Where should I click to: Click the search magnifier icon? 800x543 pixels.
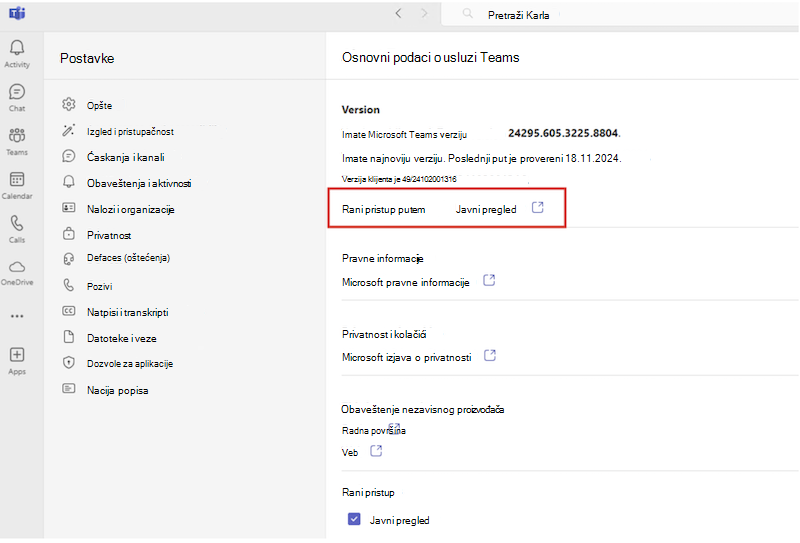(x=467, y=14)
